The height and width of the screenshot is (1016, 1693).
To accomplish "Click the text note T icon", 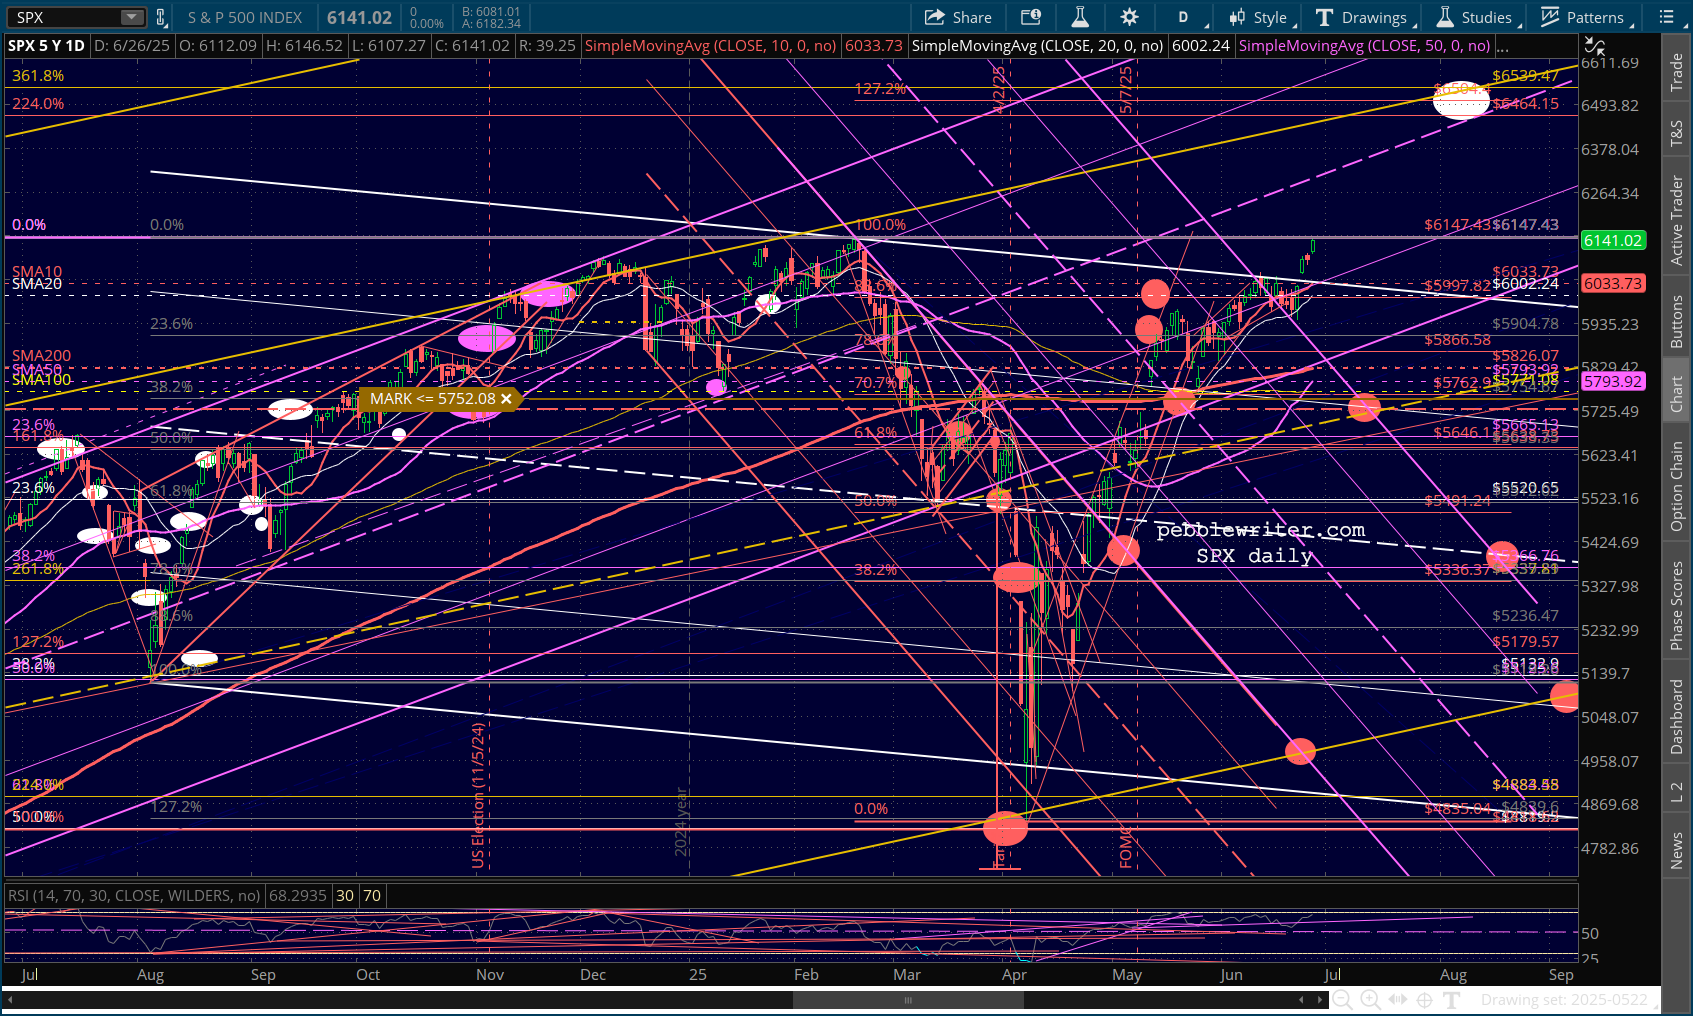I will point(1452,999).
